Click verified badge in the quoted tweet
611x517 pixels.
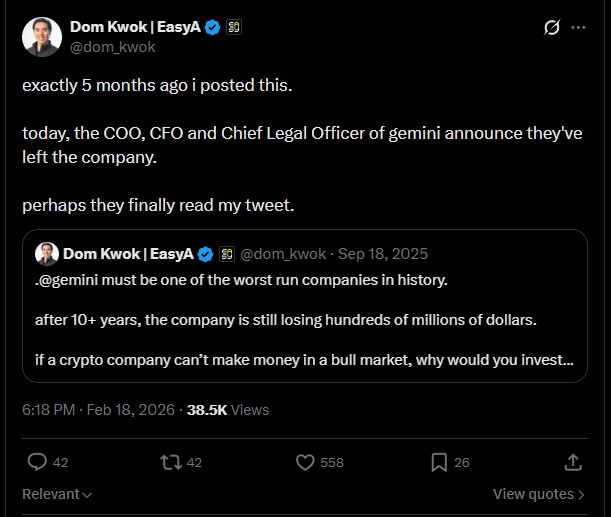205,253
